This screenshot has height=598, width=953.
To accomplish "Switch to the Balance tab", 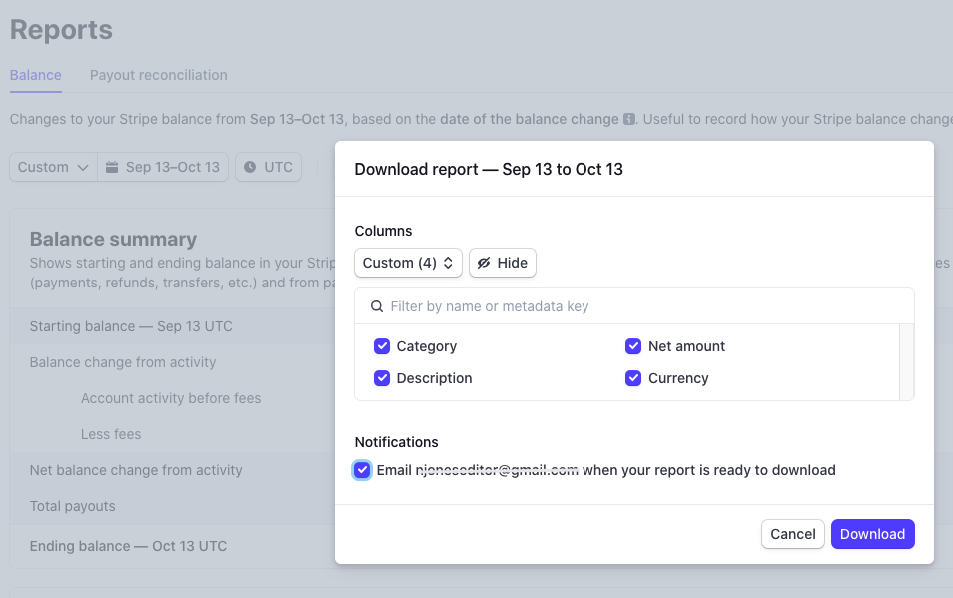I will [x=36, y=75].
